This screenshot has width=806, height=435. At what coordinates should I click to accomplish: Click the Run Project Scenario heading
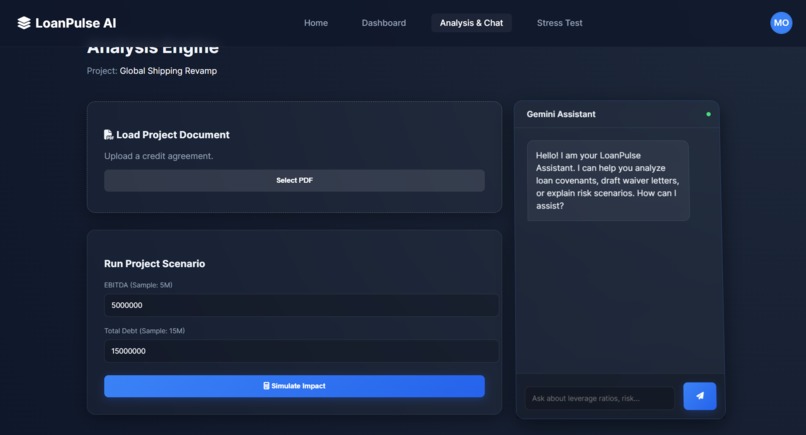tap(154, 264)
